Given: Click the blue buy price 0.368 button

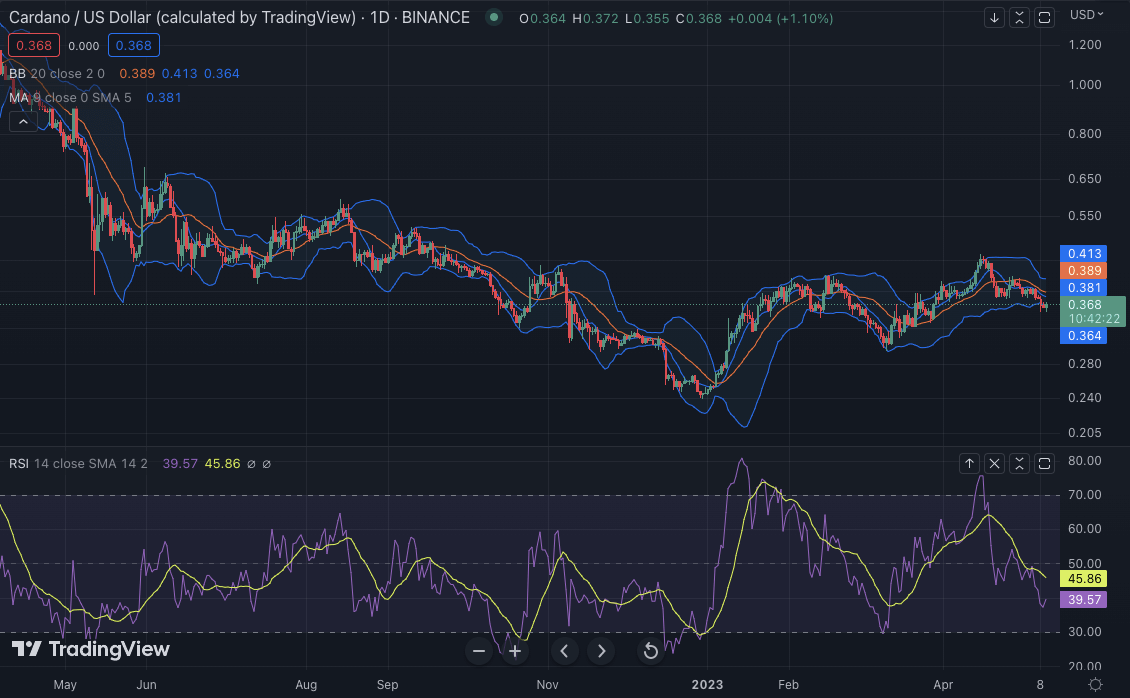Looking at the screenshot, I should [133, 45].
